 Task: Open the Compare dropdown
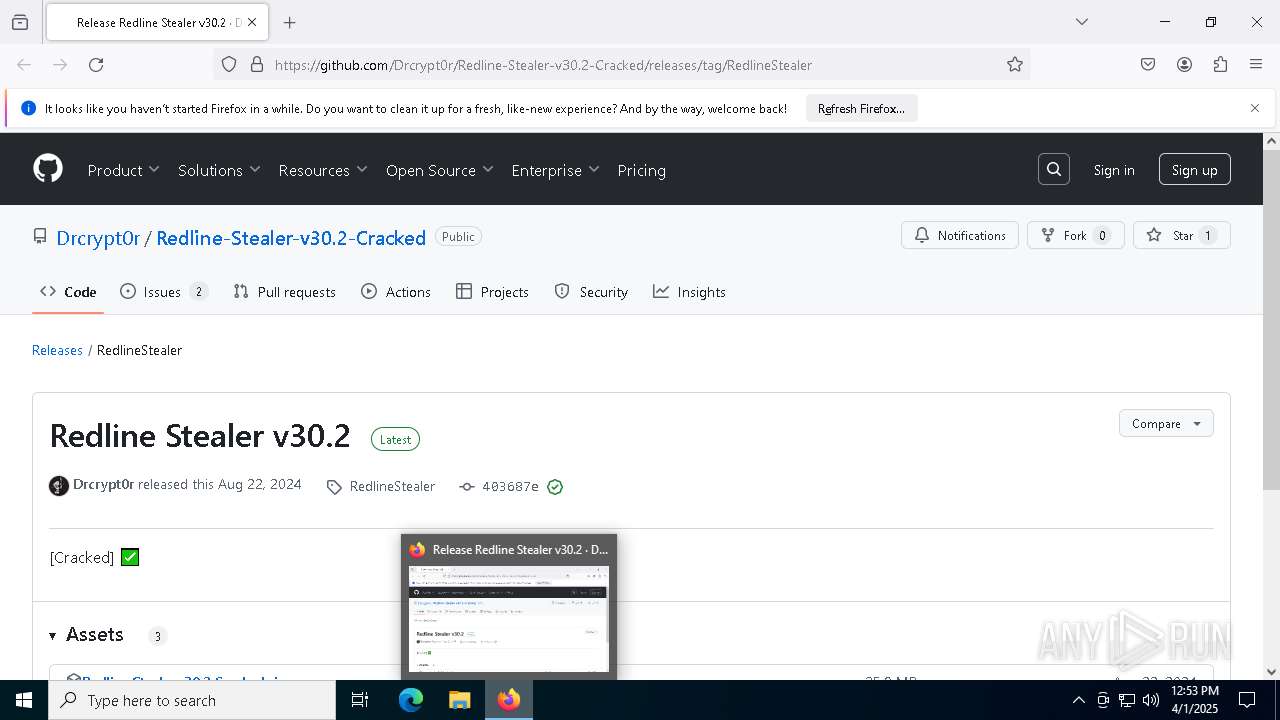(x=1166, y=423)
